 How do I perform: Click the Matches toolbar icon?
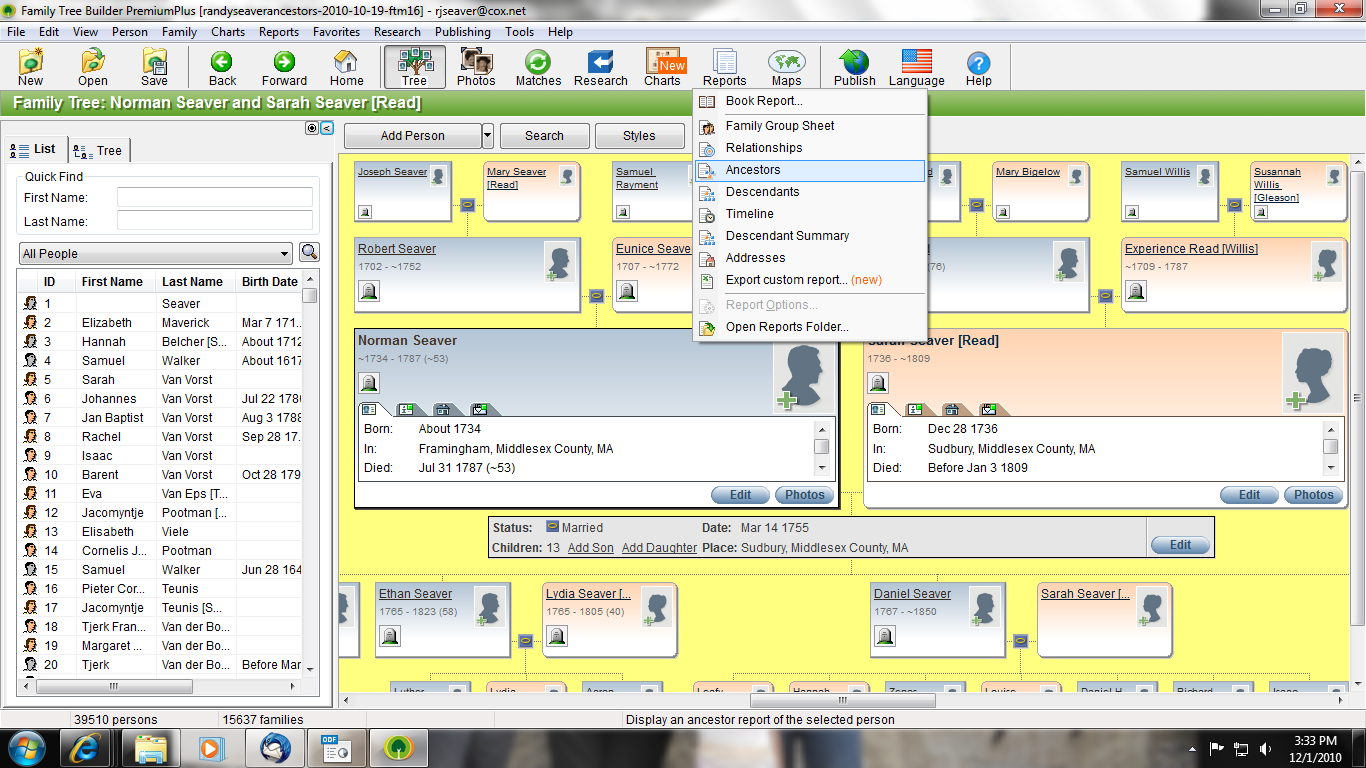click(x=538, y=67)
